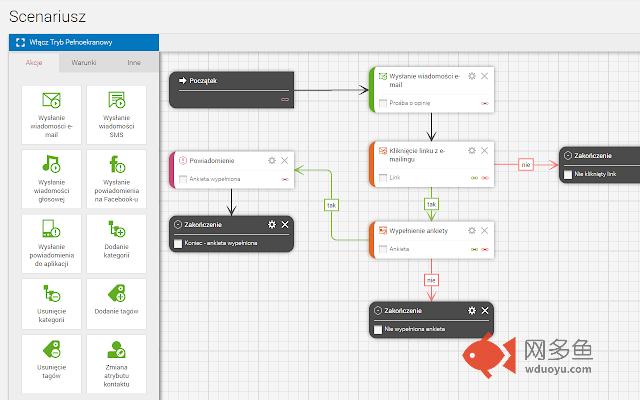Toggle checkbox beside Ankieta wypełniona
Image resolution: width=640 pixels, height=400 pixels.
tap(183, 179)
